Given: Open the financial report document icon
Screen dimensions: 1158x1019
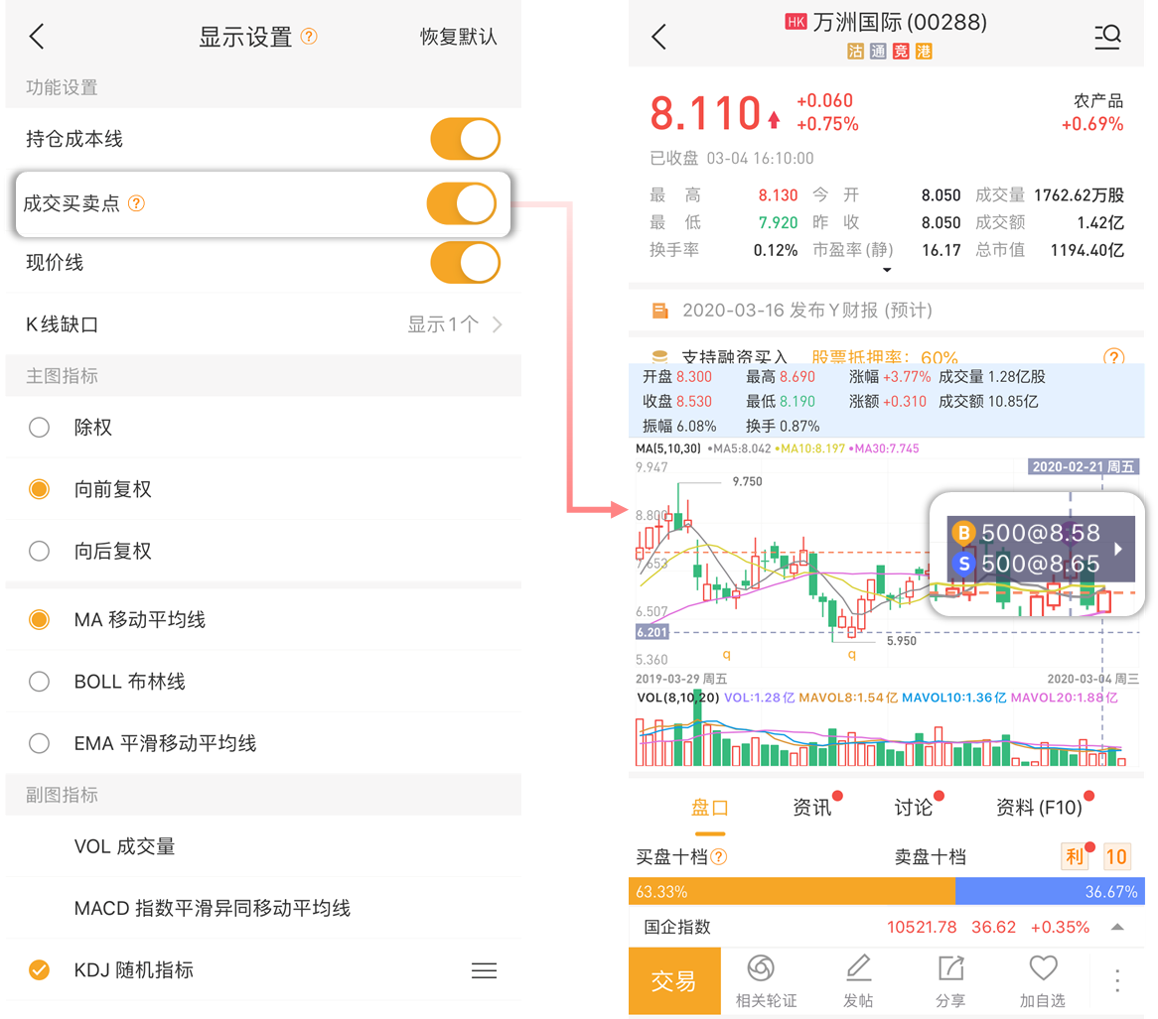Looking at the screenshot, I should pyautogui.click(x=660, y=310).
